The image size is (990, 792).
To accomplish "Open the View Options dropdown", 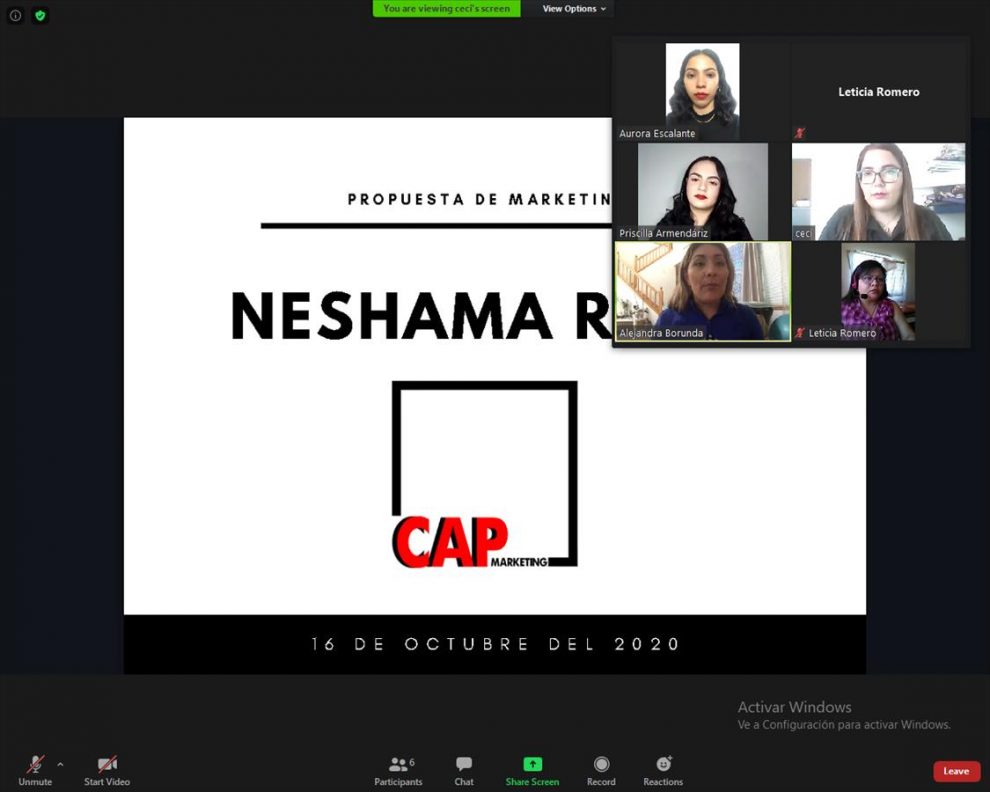I will click(574, 9).
